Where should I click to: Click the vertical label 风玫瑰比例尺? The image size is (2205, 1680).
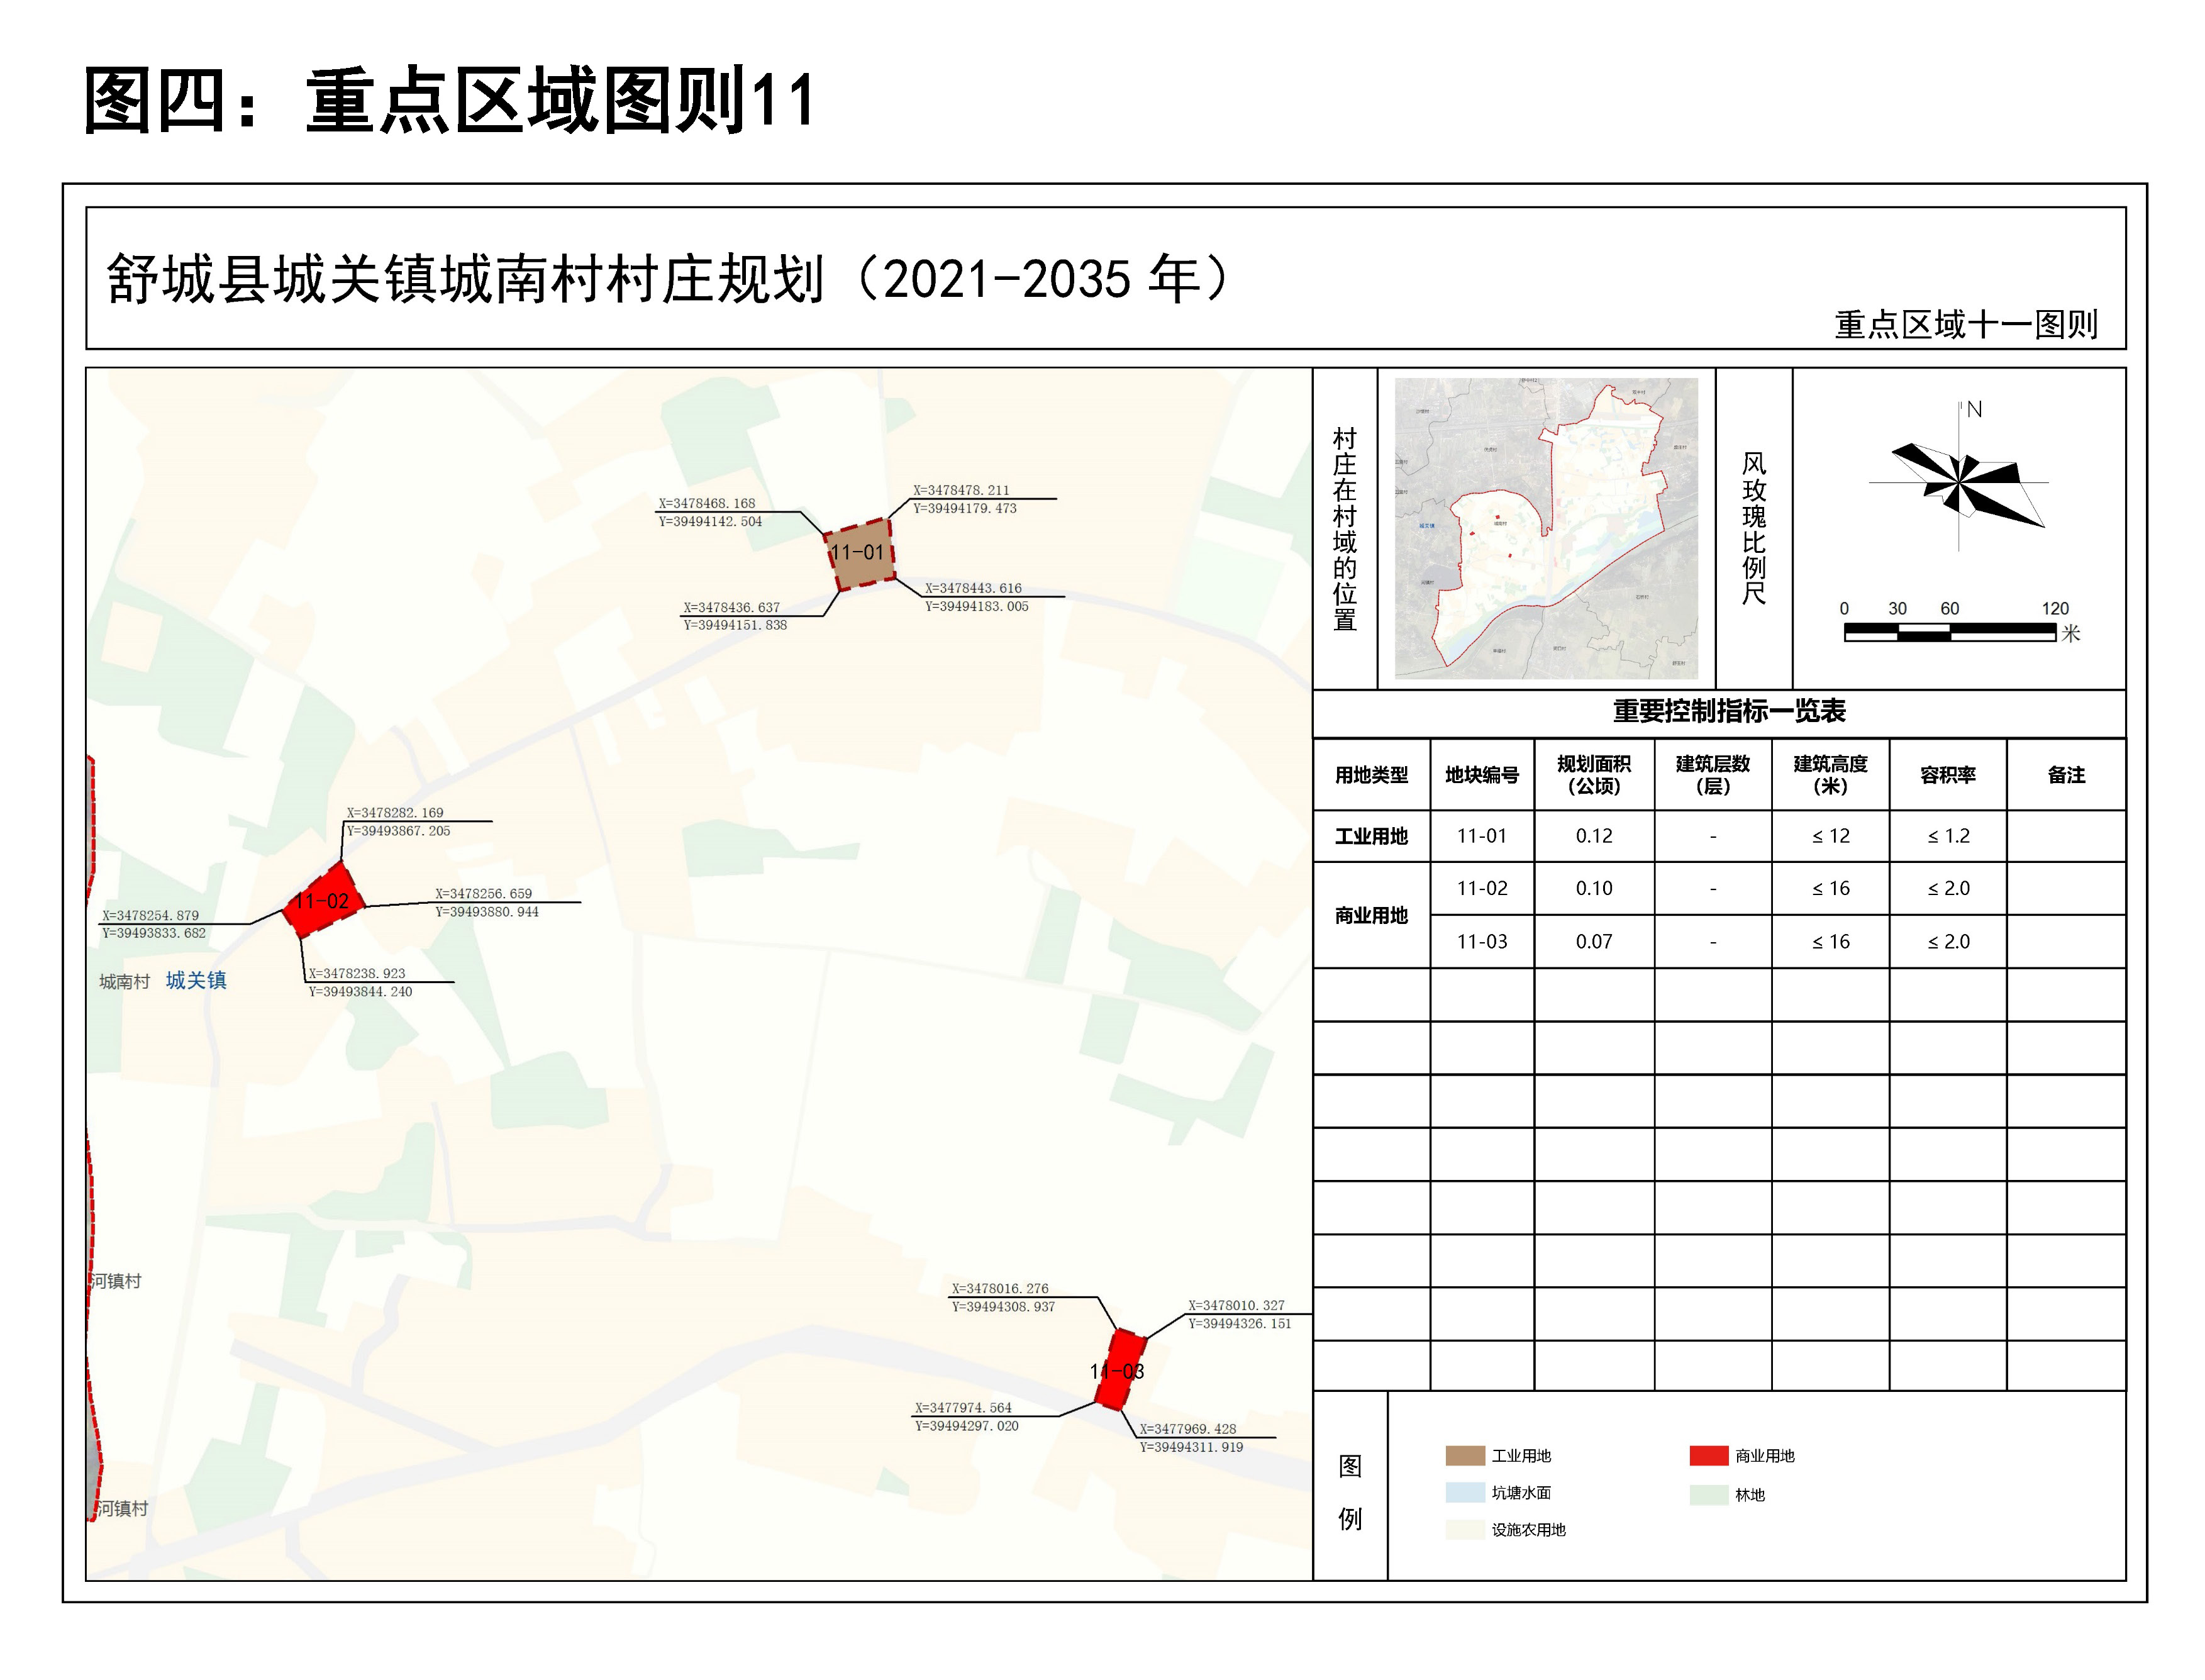1754,529
